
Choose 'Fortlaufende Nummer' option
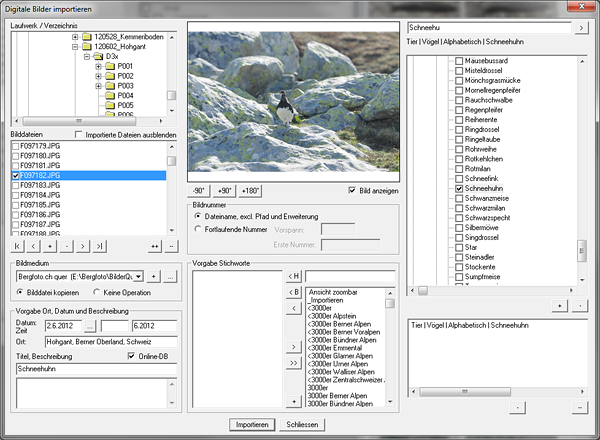(198, 228)
